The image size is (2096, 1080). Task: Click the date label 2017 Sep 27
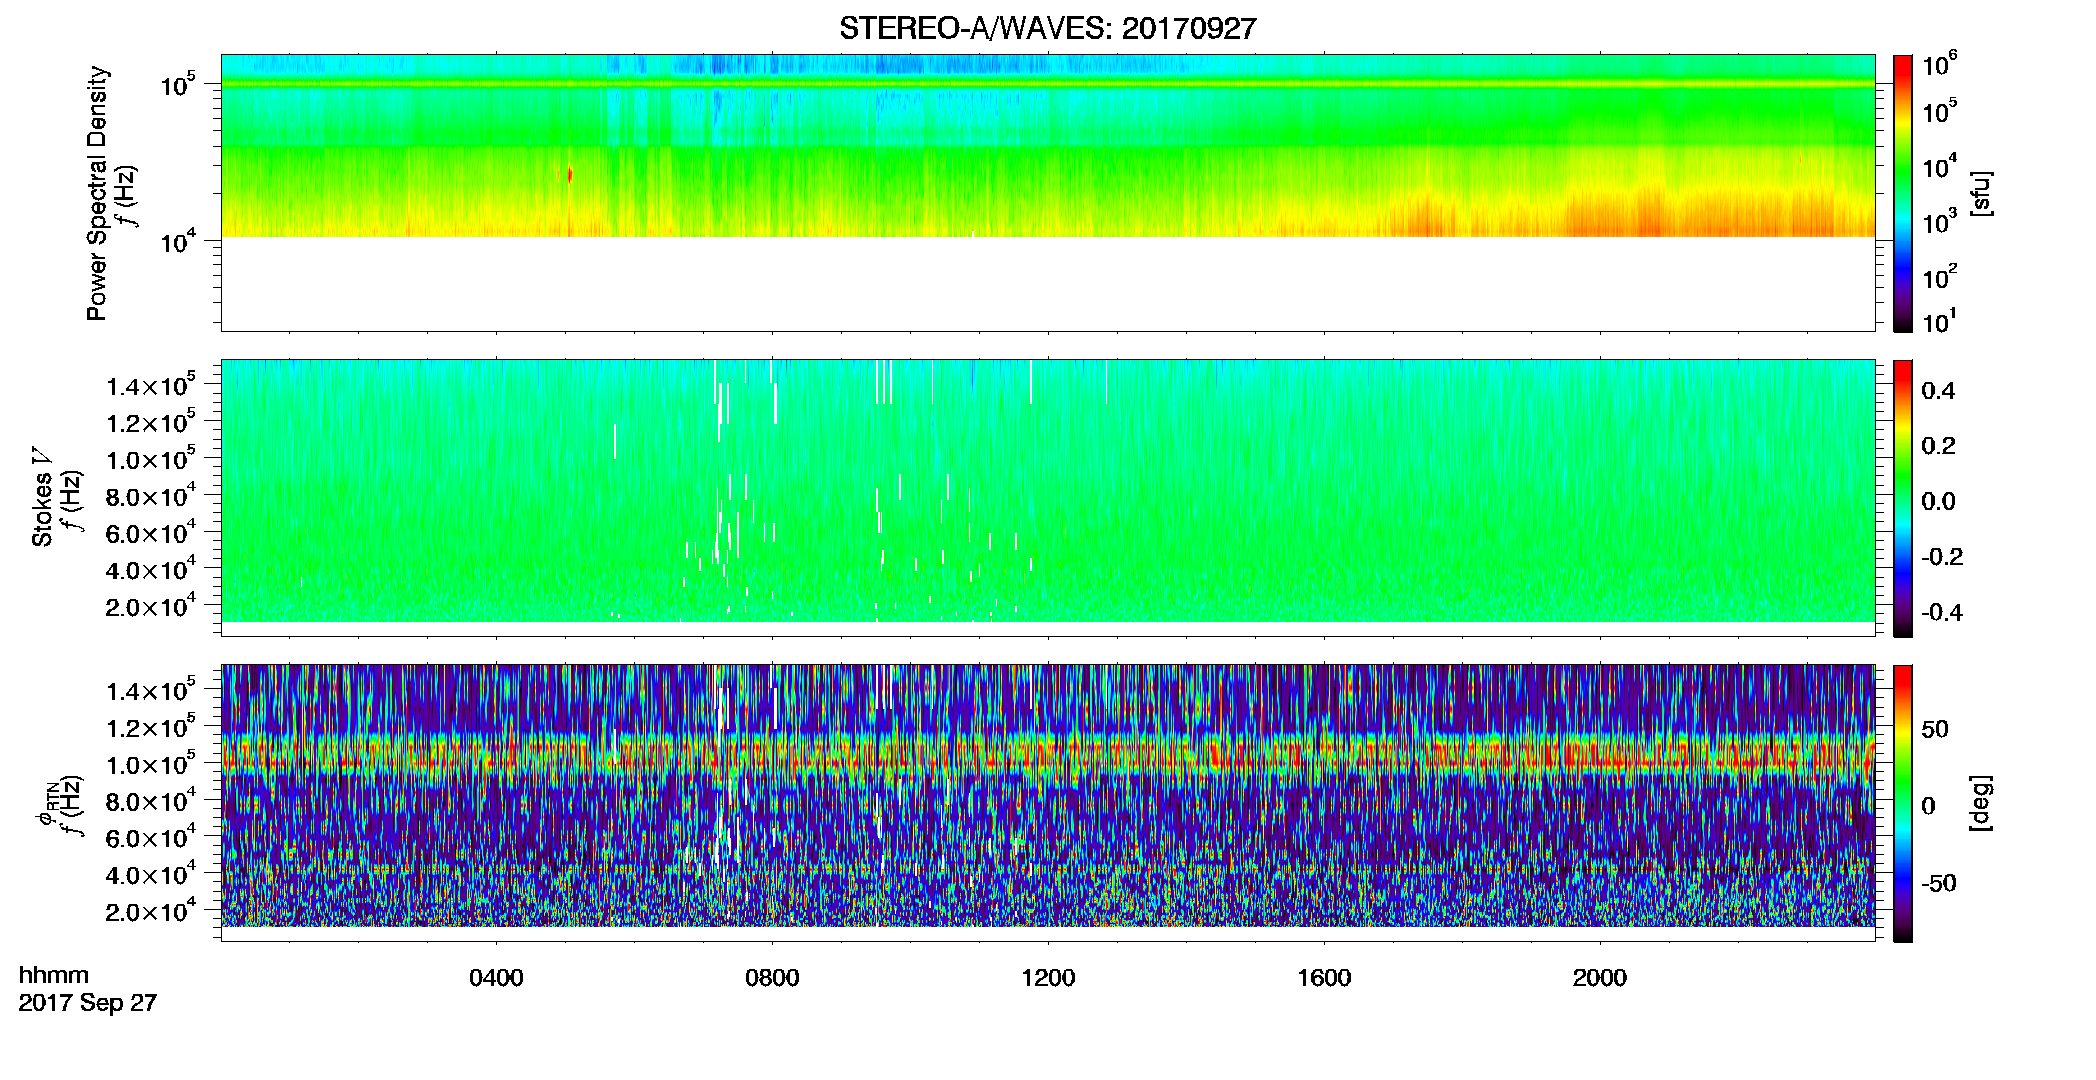88,1003
